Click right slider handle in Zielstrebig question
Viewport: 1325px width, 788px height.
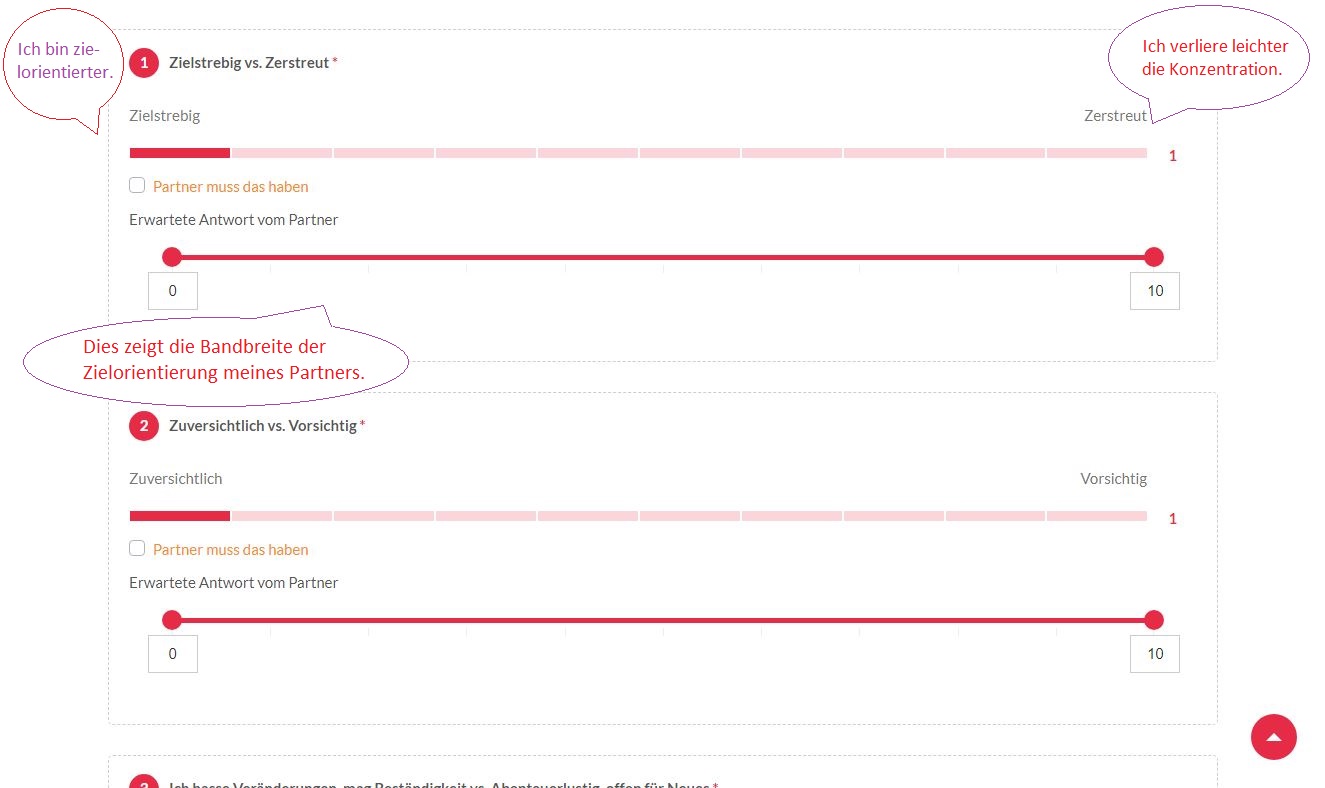(1154, 257)
